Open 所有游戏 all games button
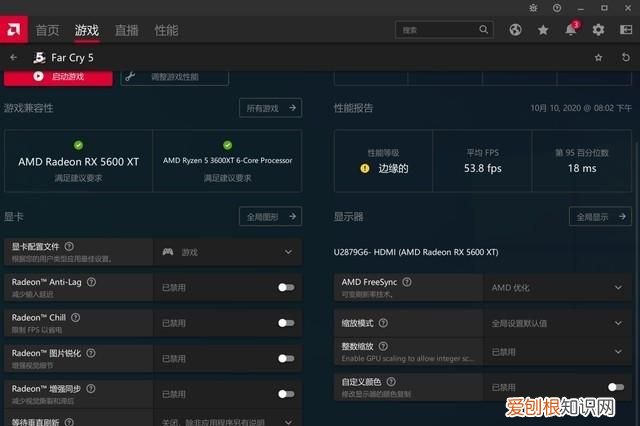Image resolution: width=640 pixels, height=426 pixels. click(271, 108)
